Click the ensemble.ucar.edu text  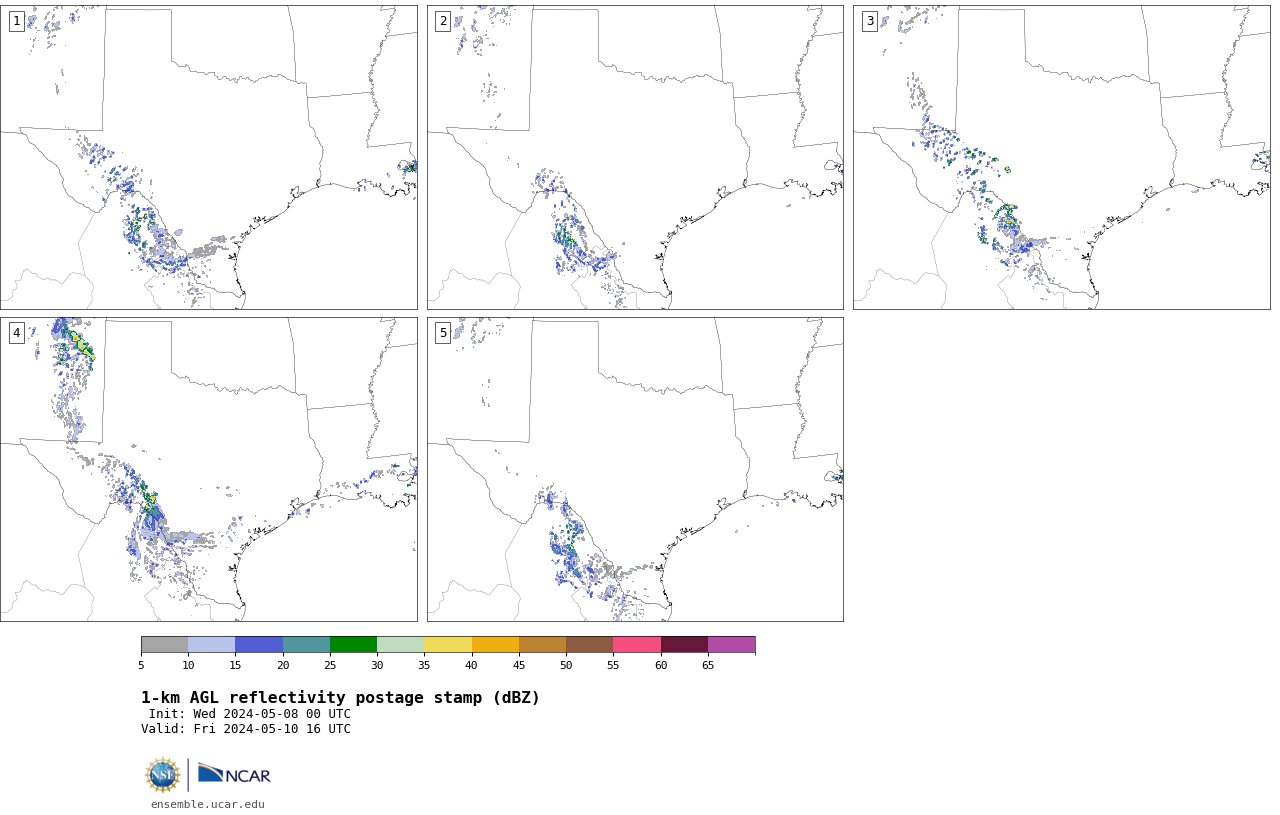[x=208, y=804]
